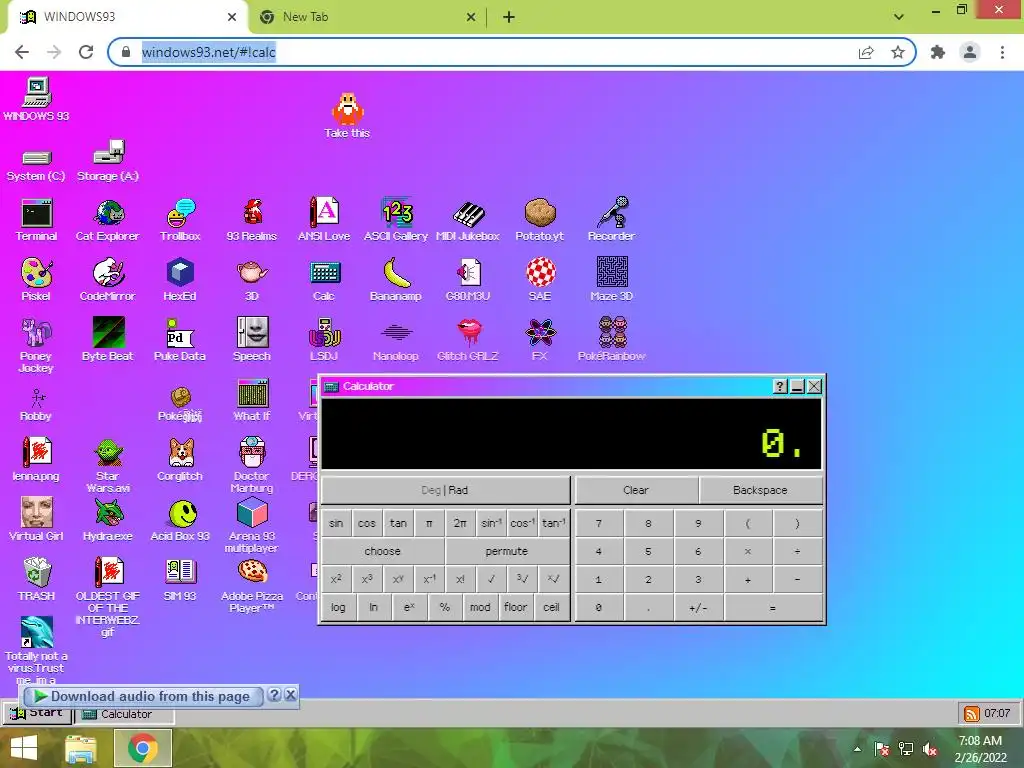Click the floor function key

click(515, 607)
